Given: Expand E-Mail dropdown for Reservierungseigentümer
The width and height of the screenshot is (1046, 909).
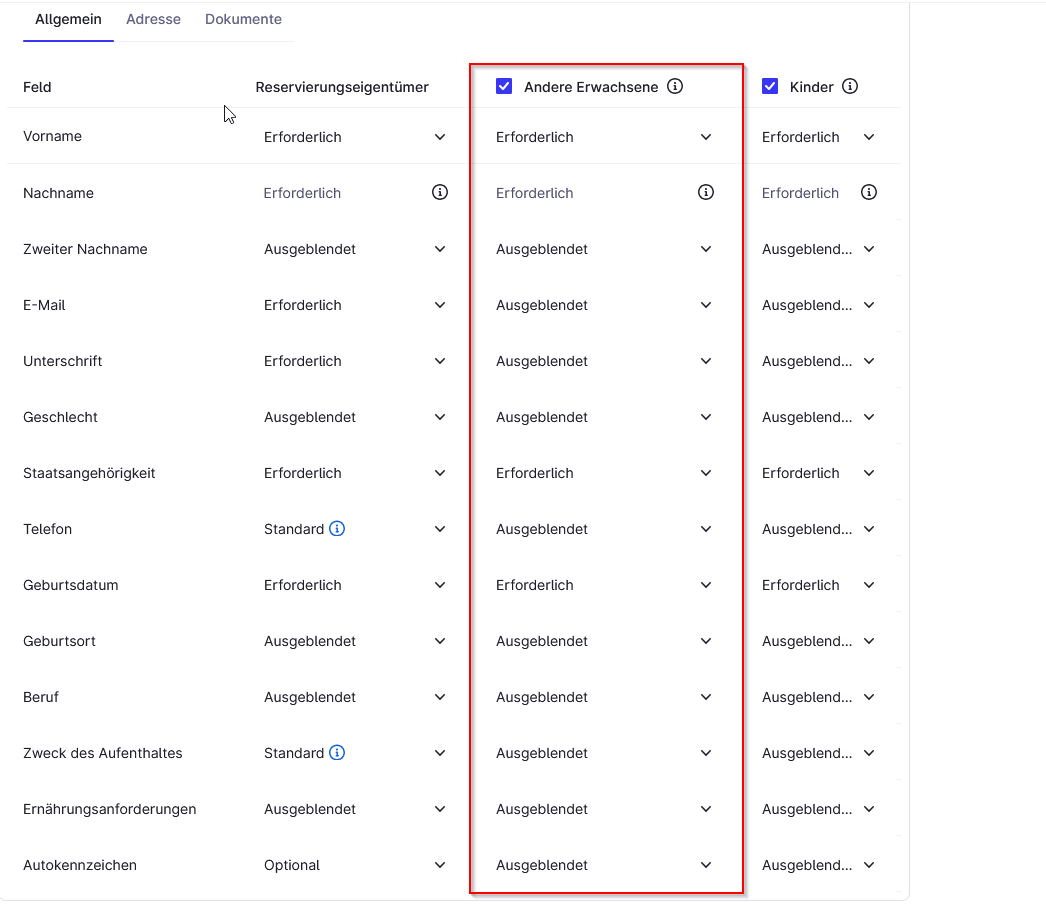Looking at the screenshot, I should click(x=355, y=305).
